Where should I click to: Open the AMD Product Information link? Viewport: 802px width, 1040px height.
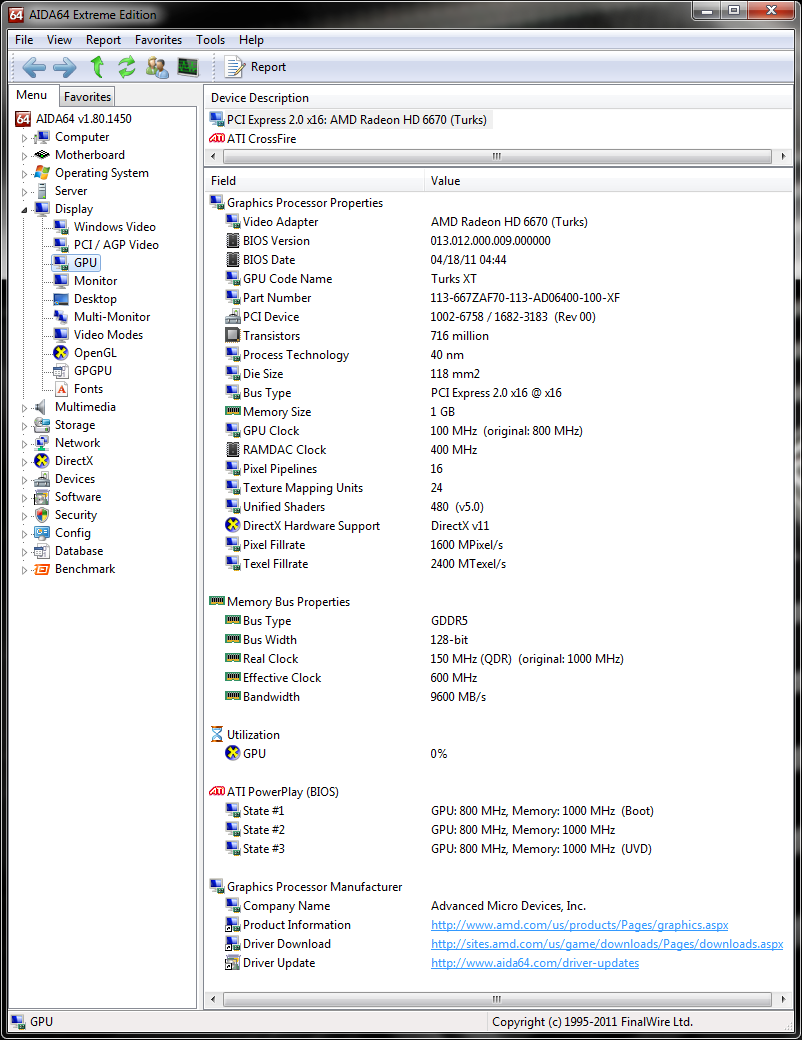point(579,925)
